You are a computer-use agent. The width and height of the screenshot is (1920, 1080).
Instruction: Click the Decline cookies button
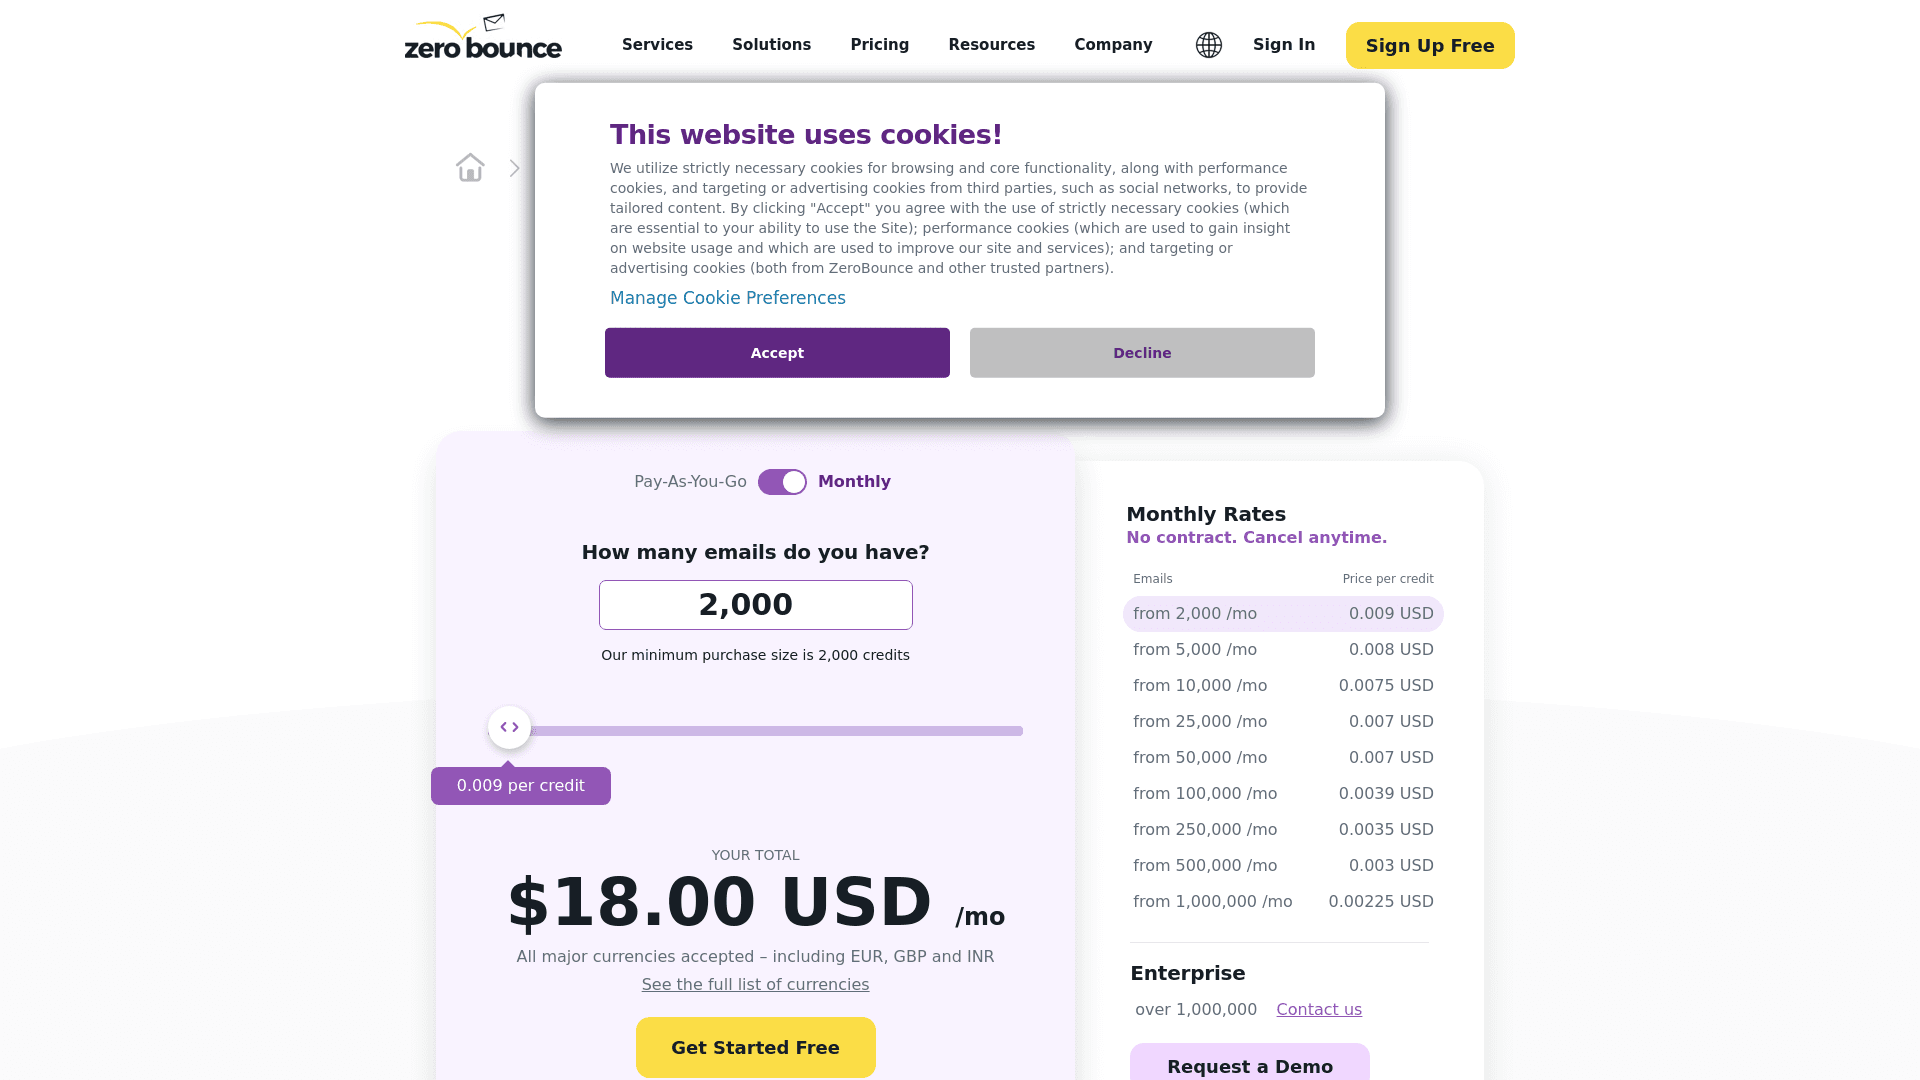pyautogui.click(x=1142, y=352)
